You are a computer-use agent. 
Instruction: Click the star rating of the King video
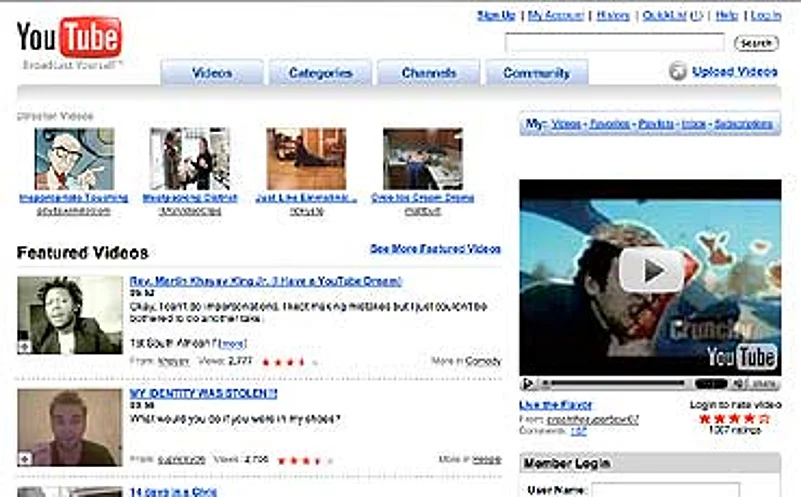pyautogui.click(x=290, y=362)
